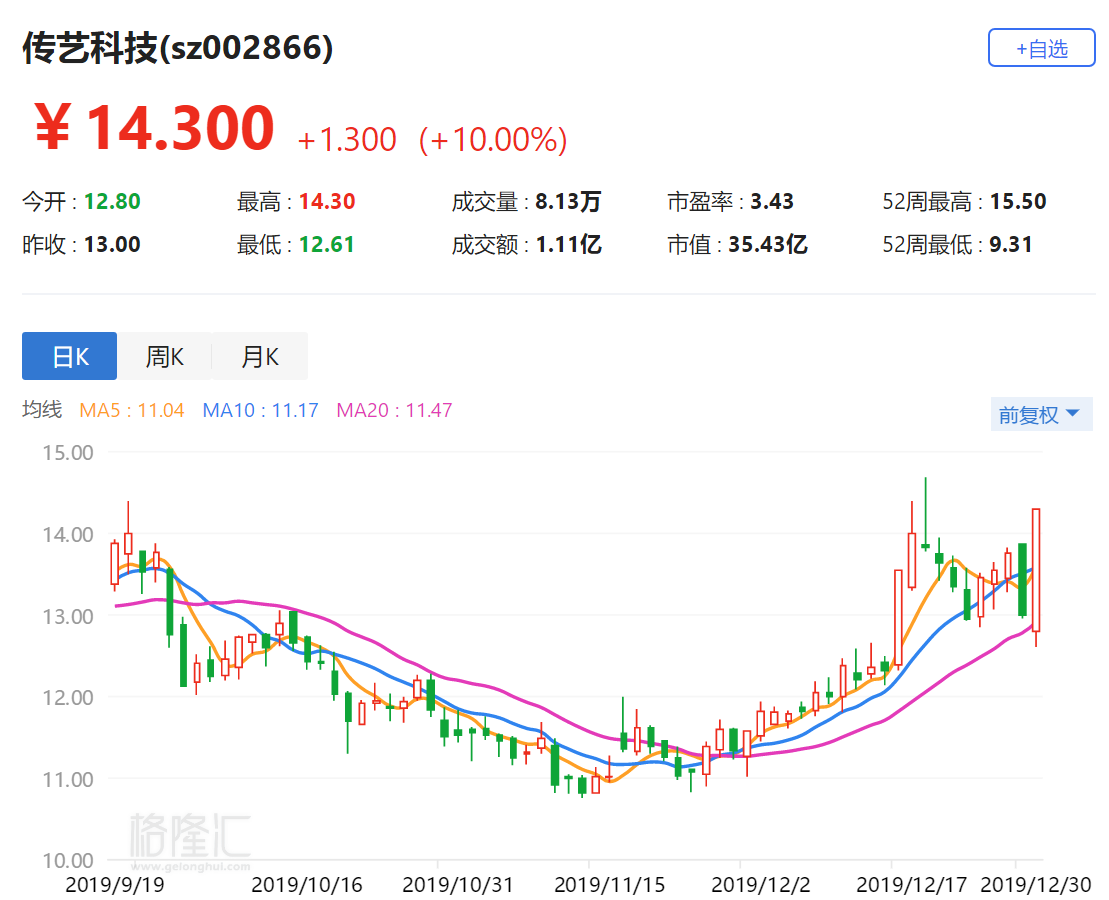Click the 2019/12/30 date axis label
This screenshot has height=900, width=1109.
coord(1036,884)
